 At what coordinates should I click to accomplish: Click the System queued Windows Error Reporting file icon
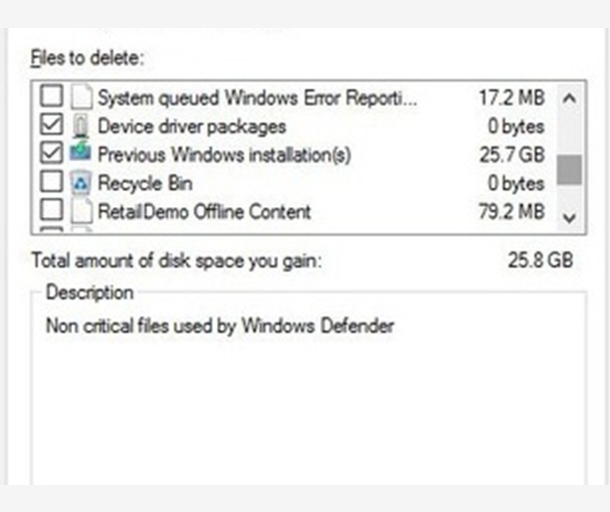pos(81,98)
